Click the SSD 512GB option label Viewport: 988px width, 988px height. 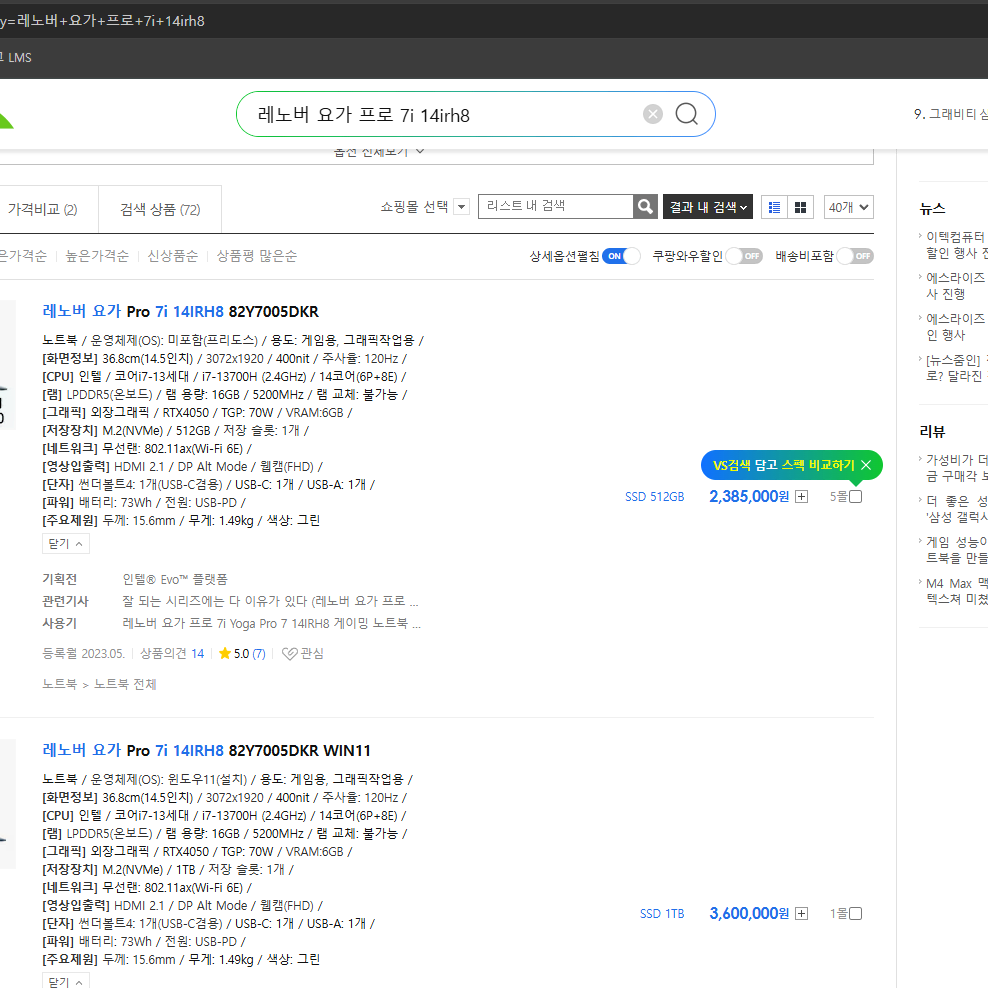coord(655,497)
